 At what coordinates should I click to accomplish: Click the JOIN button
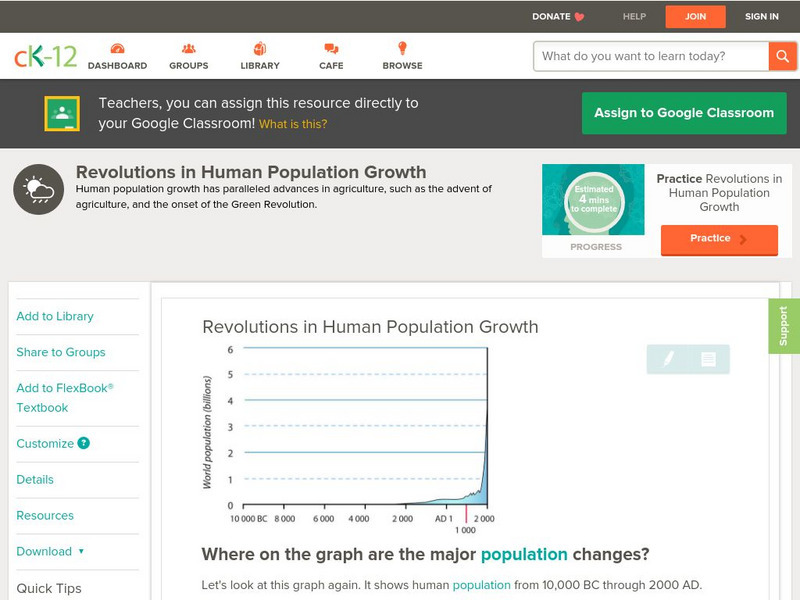pos(695,17)
